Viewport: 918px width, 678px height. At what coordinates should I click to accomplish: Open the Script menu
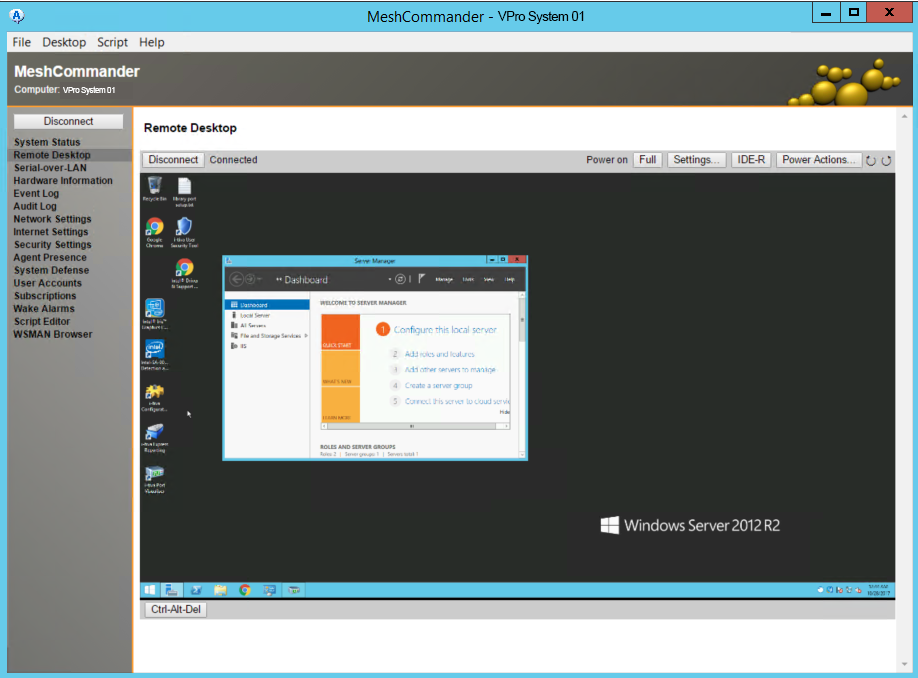pos(112,42)
